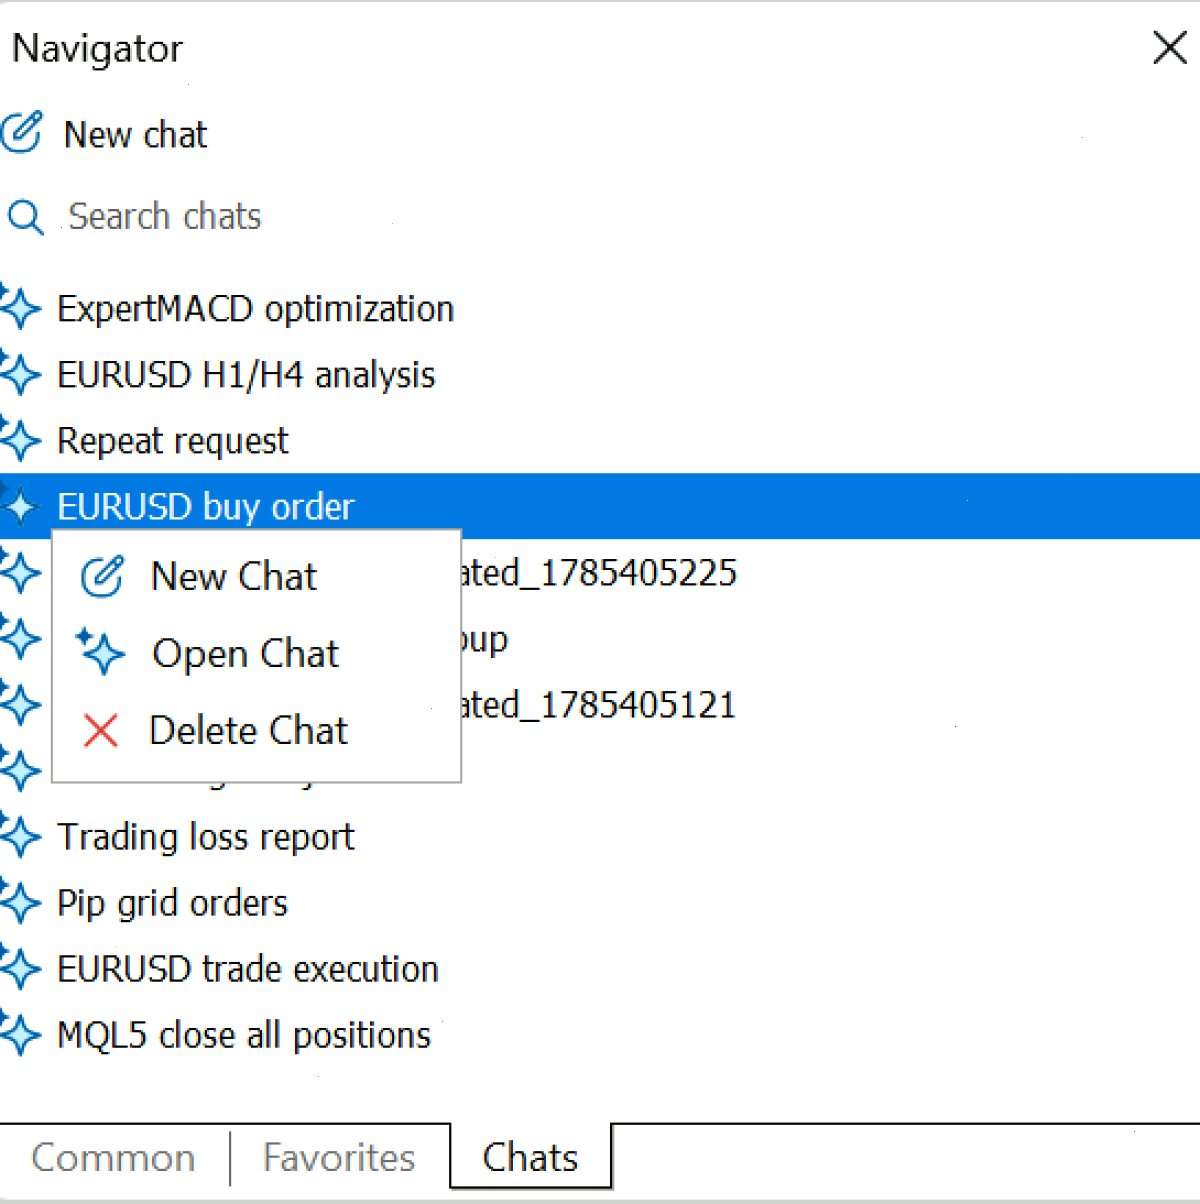Click the sparkle icon next to ExpertMACD optimization
This screenshot has height=1204, width=1200.
(x=20, y=308)
